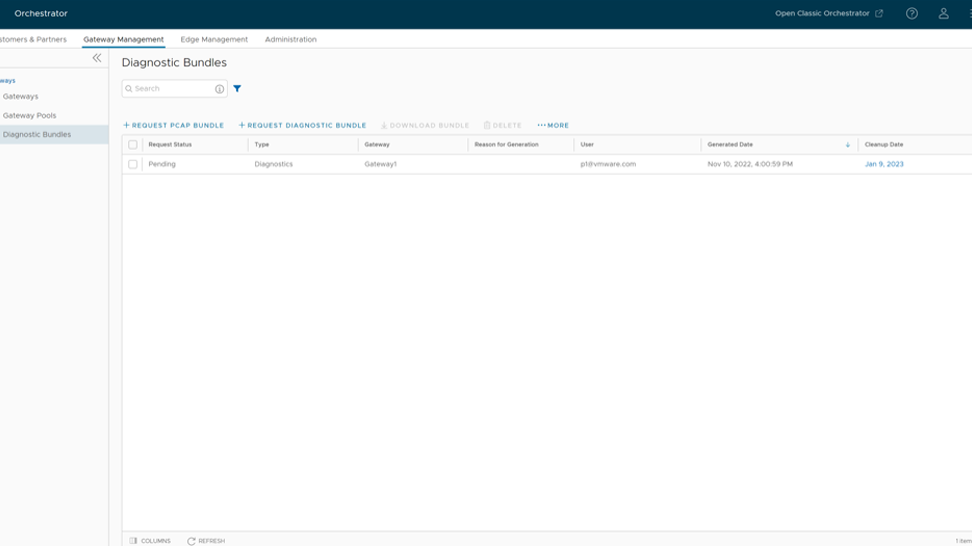Click the Delete button
Viewport: 972px width, 546px height.
coord(503,125)
